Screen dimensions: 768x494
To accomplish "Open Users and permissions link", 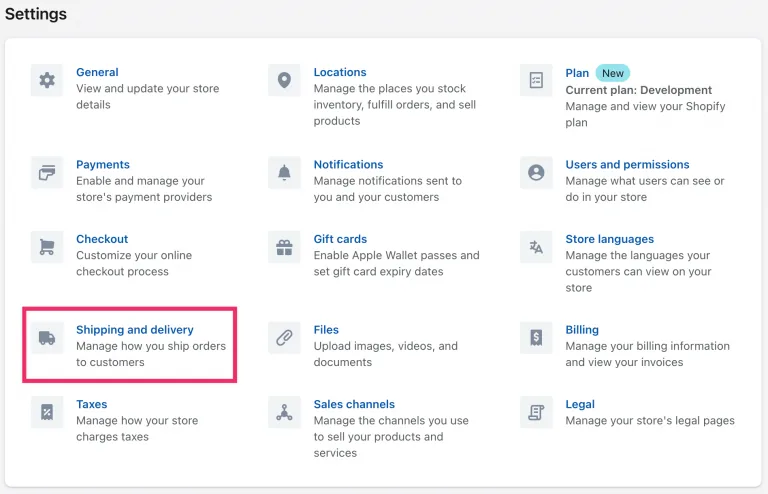I will click(627, 165).
